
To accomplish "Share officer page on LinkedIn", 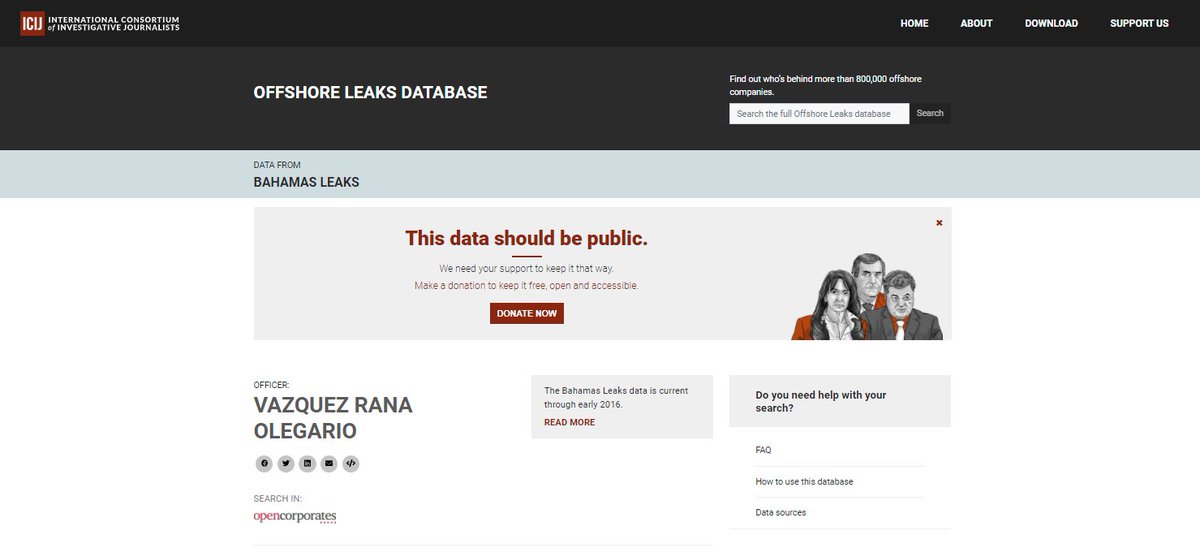I will [x=308, y=463].
